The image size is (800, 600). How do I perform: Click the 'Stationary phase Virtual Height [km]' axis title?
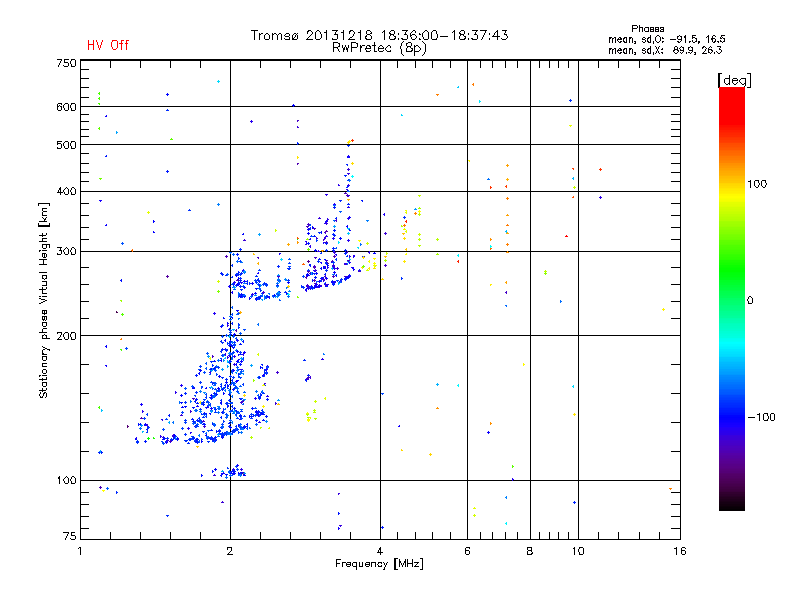43,301
